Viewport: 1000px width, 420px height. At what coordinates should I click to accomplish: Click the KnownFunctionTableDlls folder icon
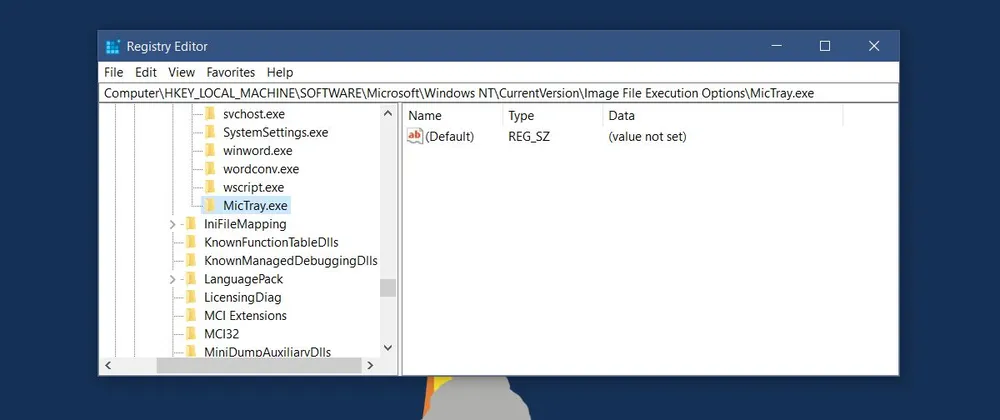pyautogui.click(x=191, y=242)
